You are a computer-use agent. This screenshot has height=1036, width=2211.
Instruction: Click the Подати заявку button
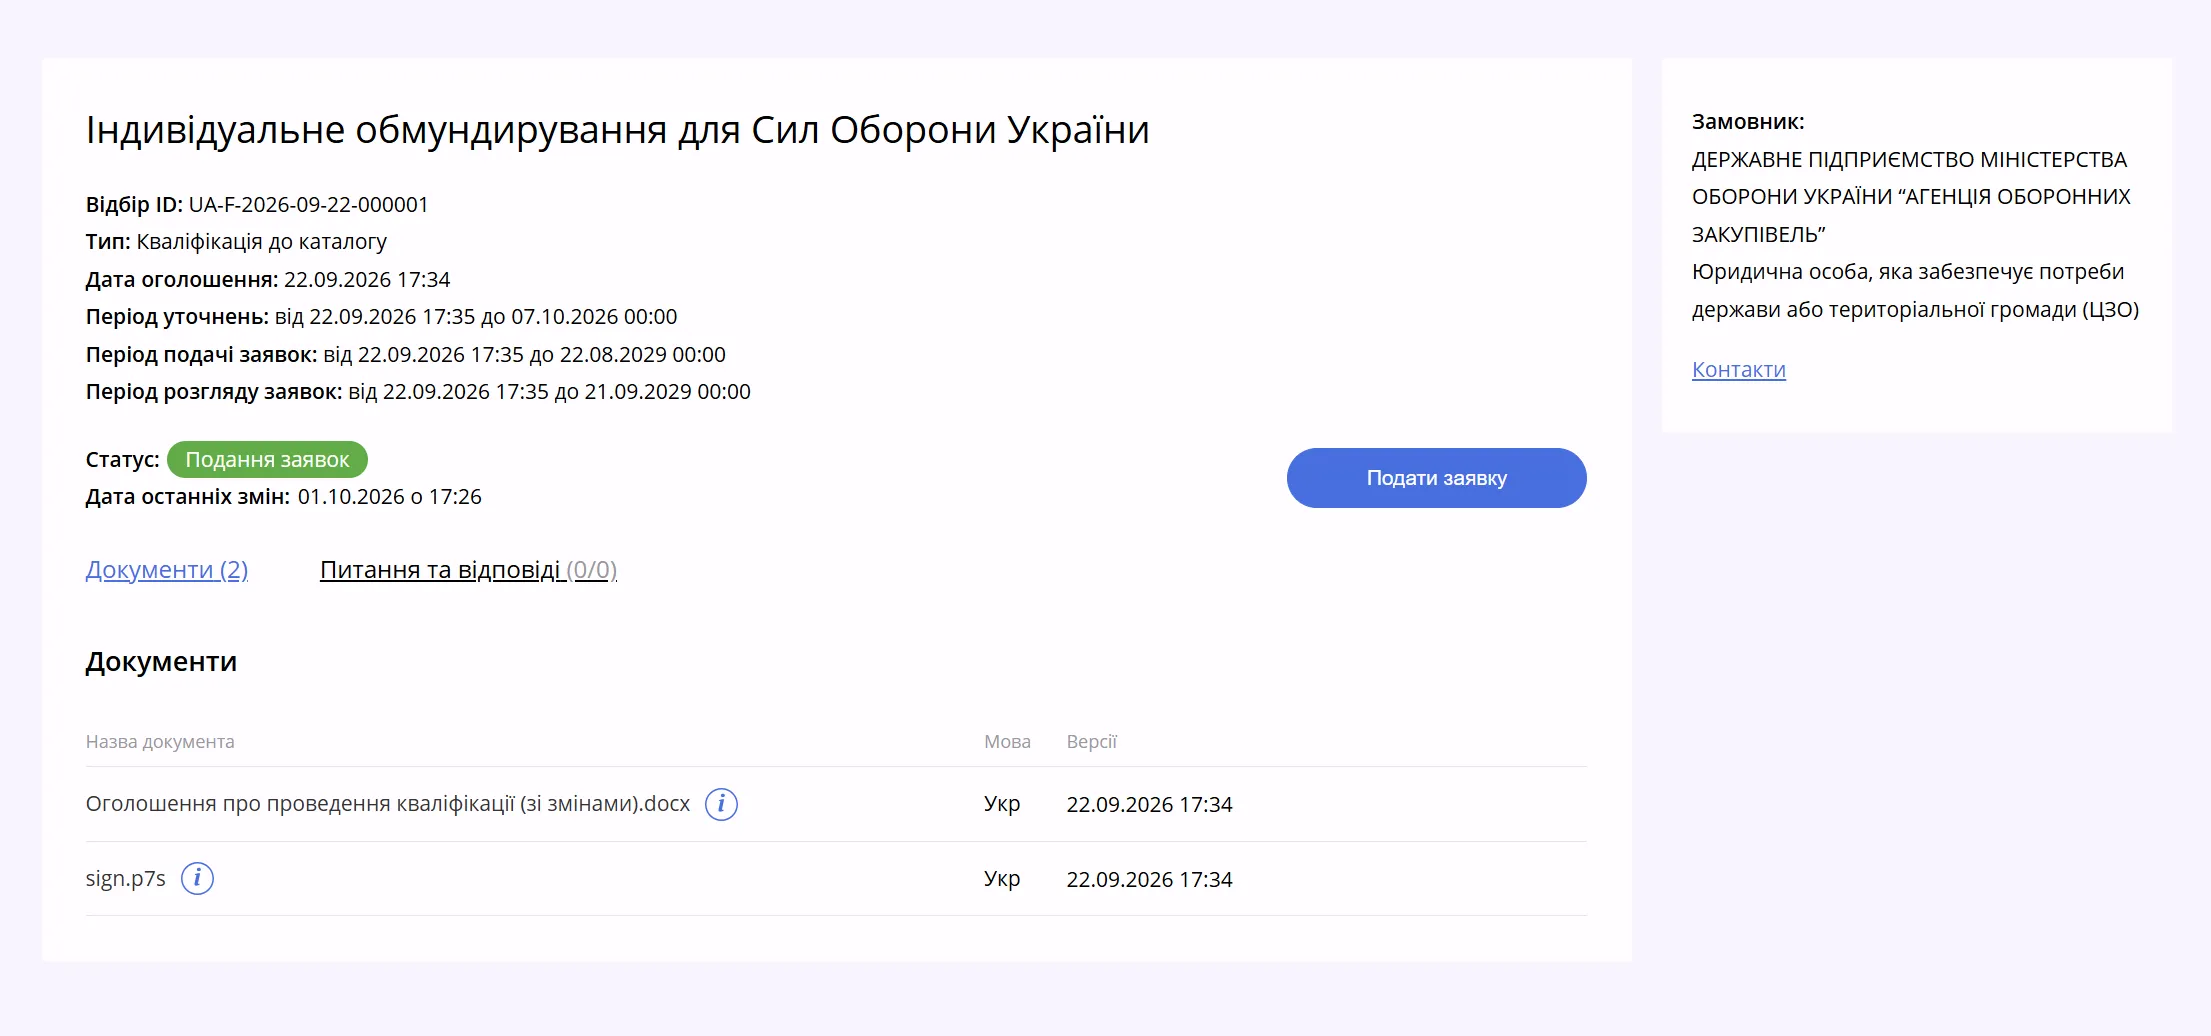[1436, 478]
